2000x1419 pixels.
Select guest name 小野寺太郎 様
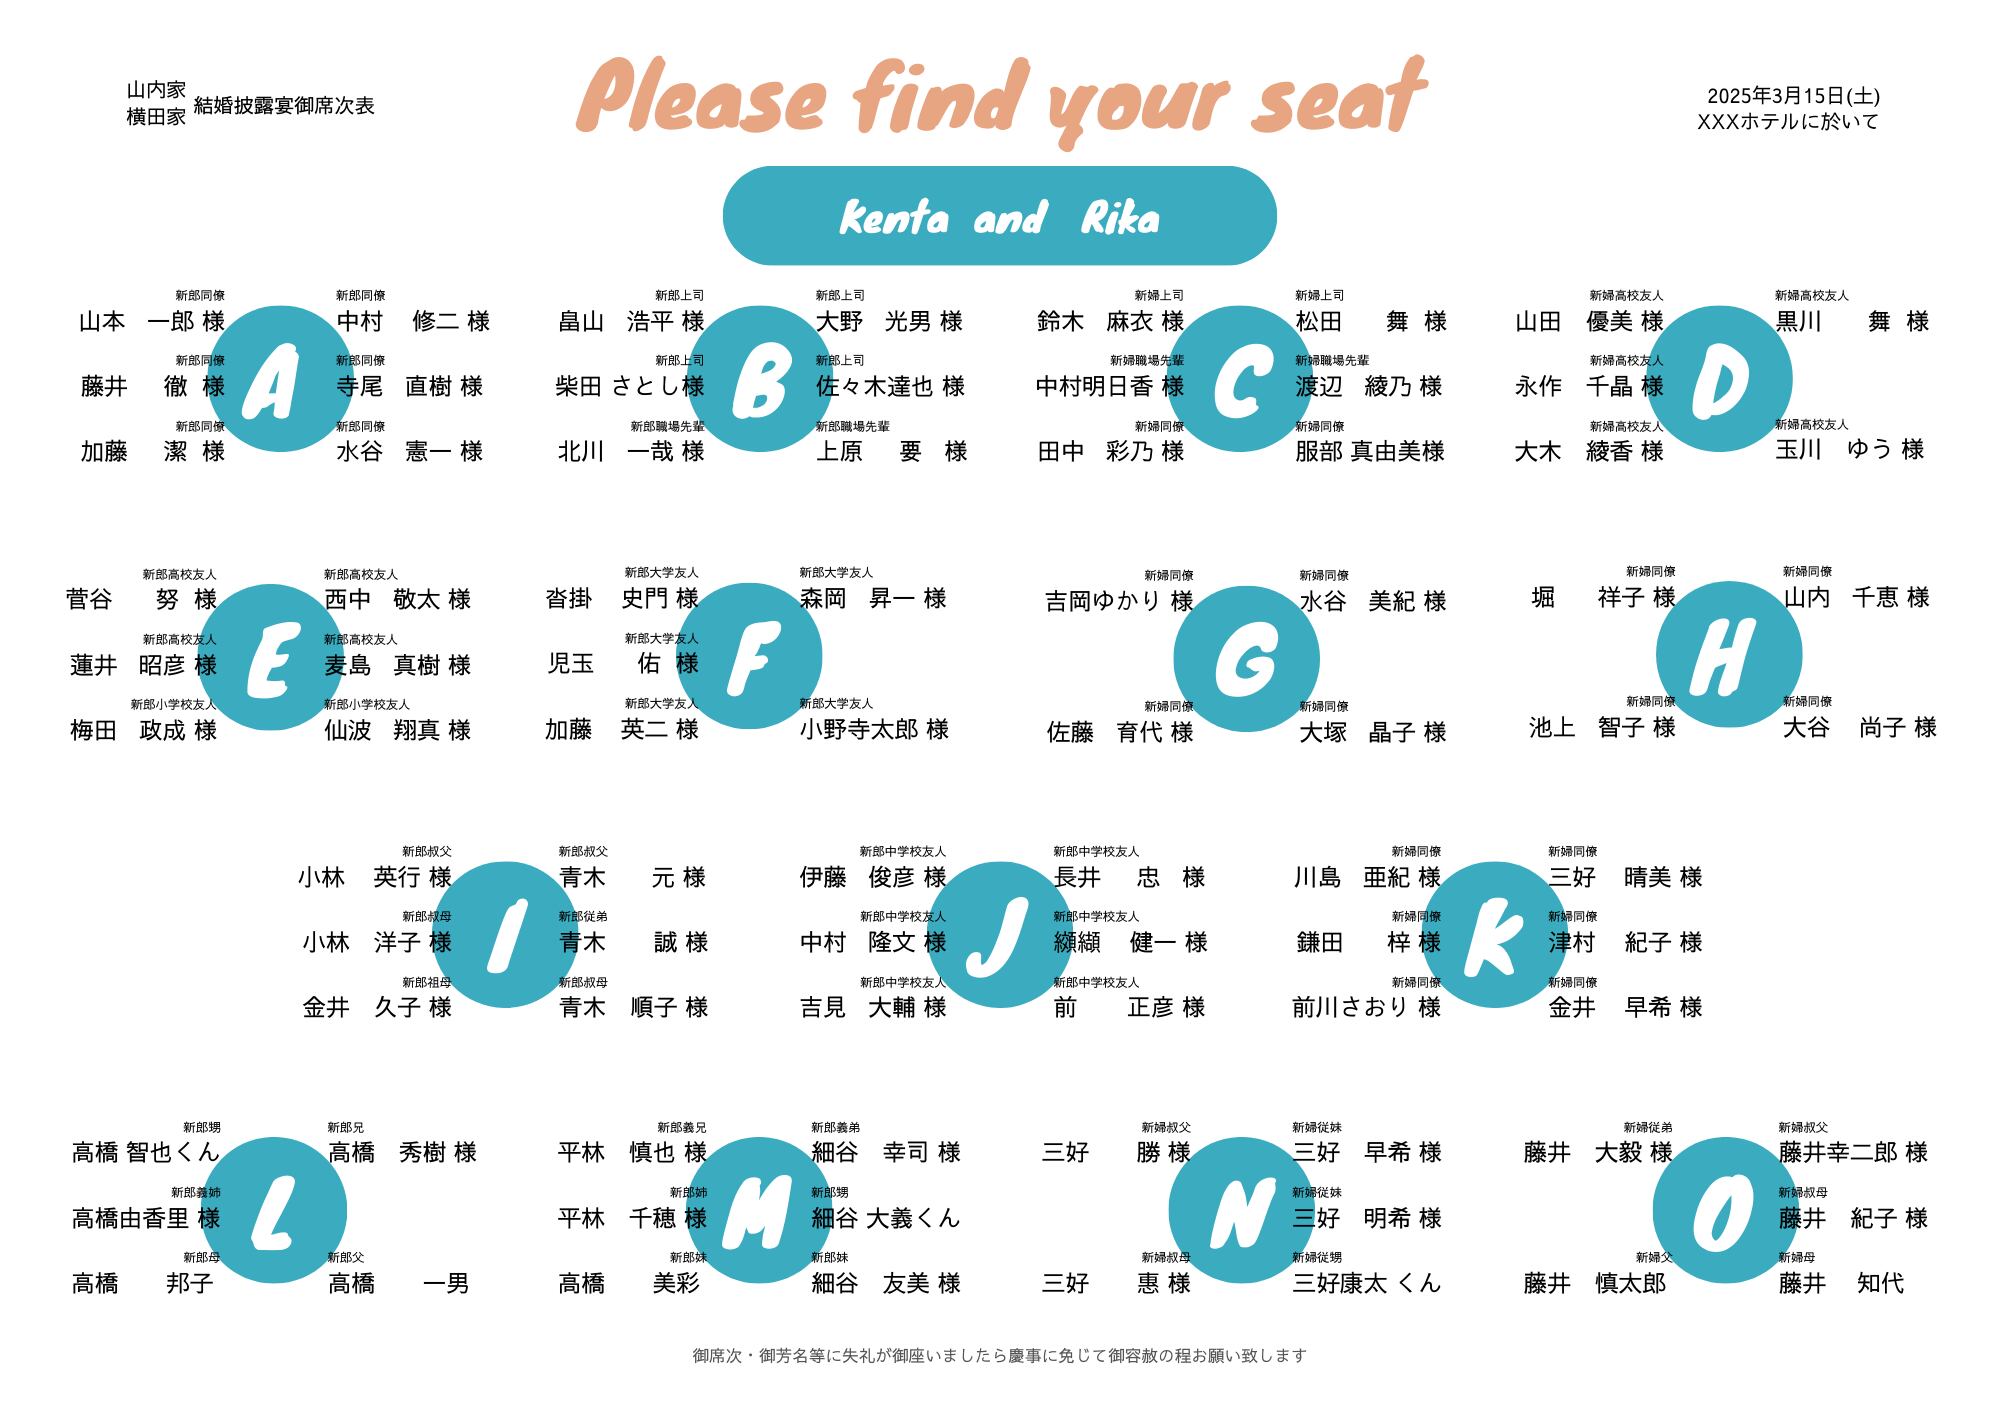point(874,730)
